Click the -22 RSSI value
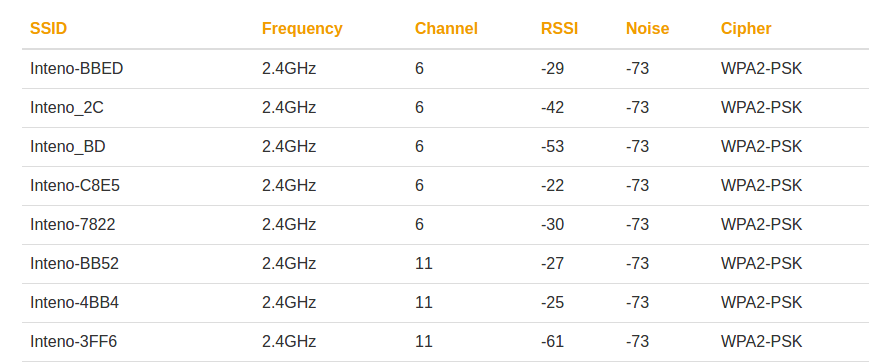Screen dimensions: 882x364 (x=552, y=185)
